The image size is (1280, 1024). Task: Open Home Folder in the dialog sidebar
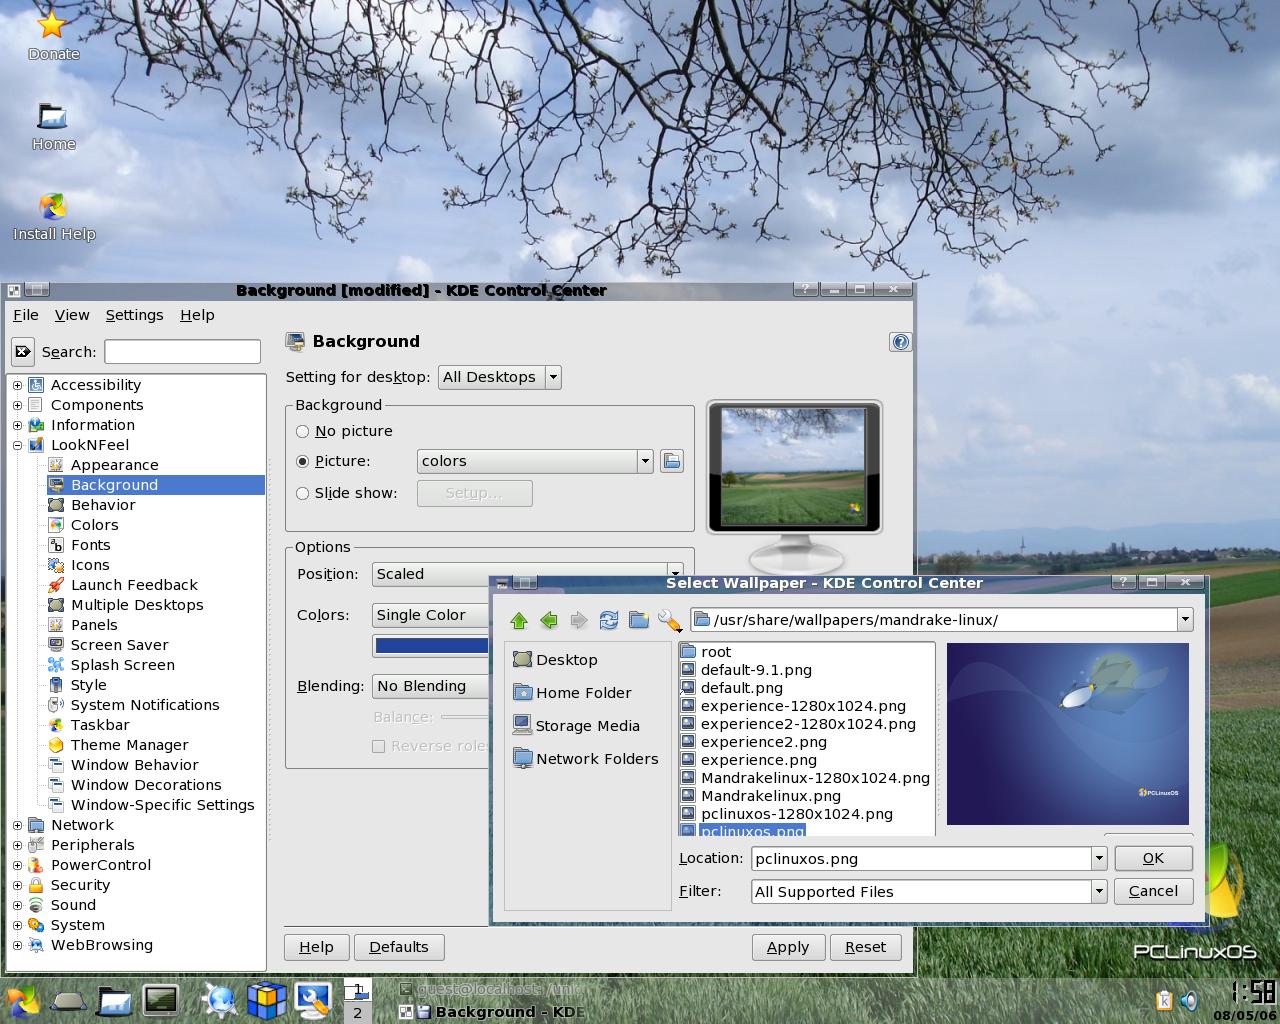point(572,693)
